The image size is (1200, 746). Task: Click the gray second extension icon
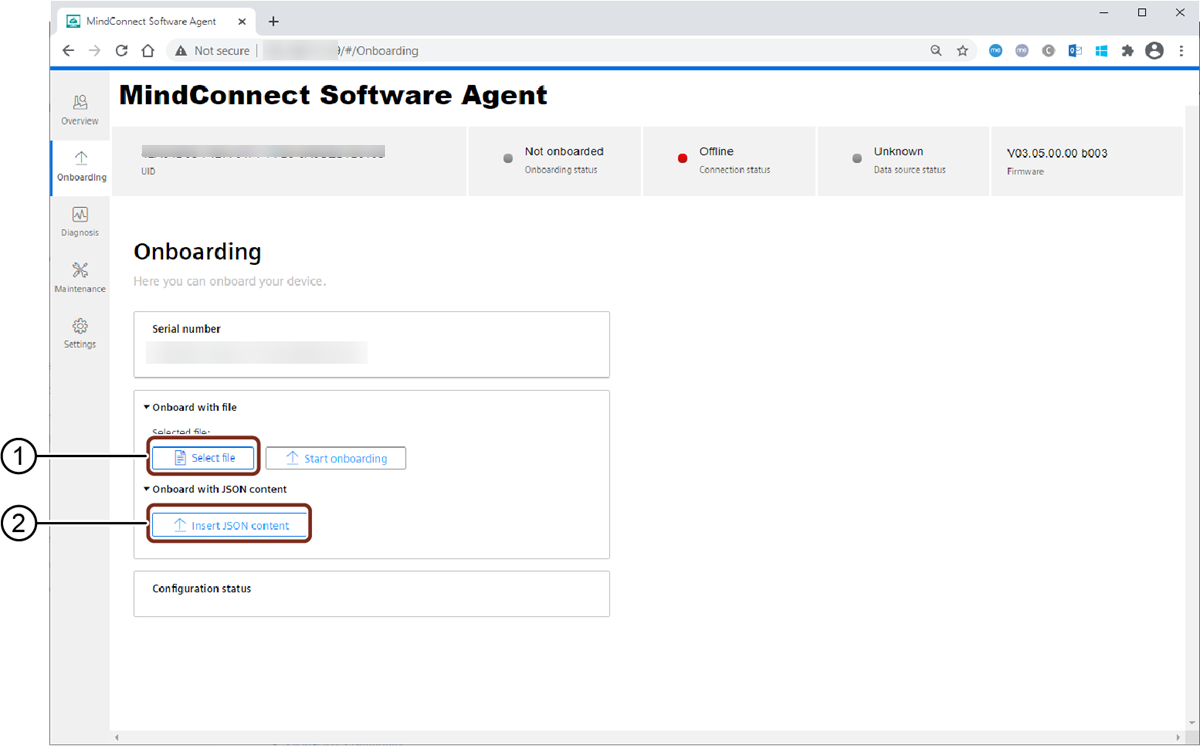tap(1021, 50)
